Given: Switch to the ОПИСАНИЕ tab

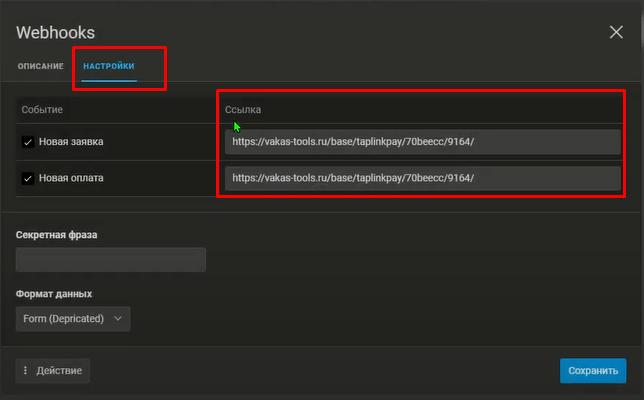Looking at the screenshot, I should (x=40, y=66).
